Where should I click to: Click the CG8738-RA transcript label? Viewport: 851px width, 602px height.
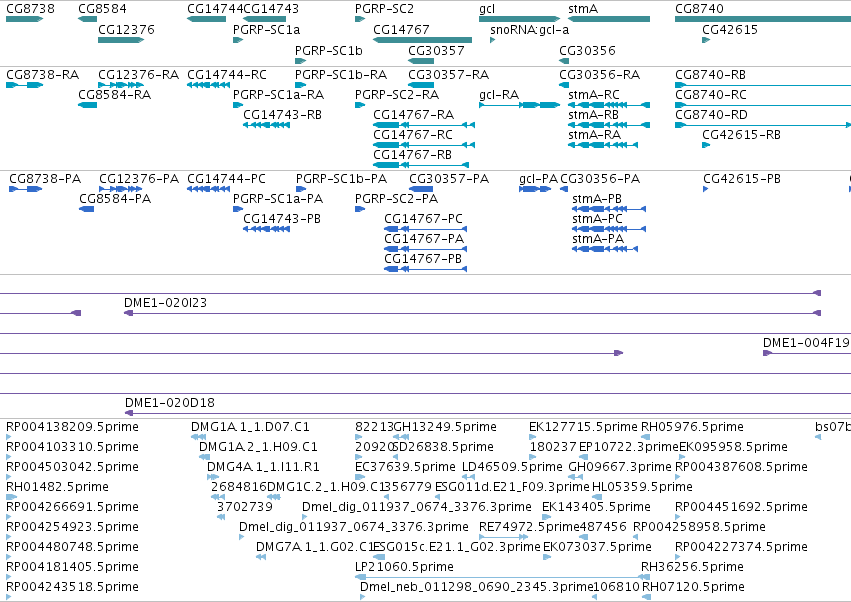point(42,74)
